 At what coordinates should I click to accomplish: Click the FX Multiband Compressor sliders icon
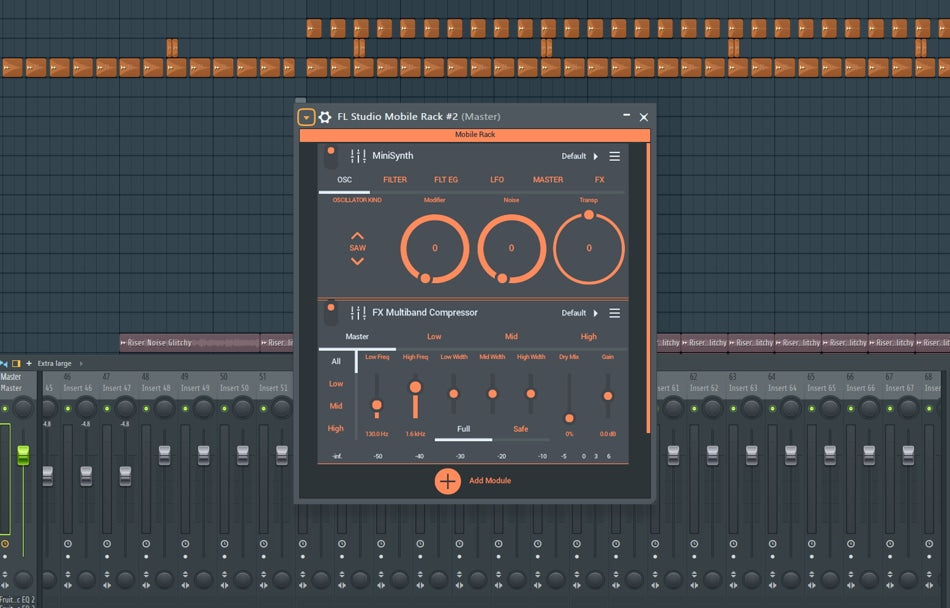click(358, 313)
